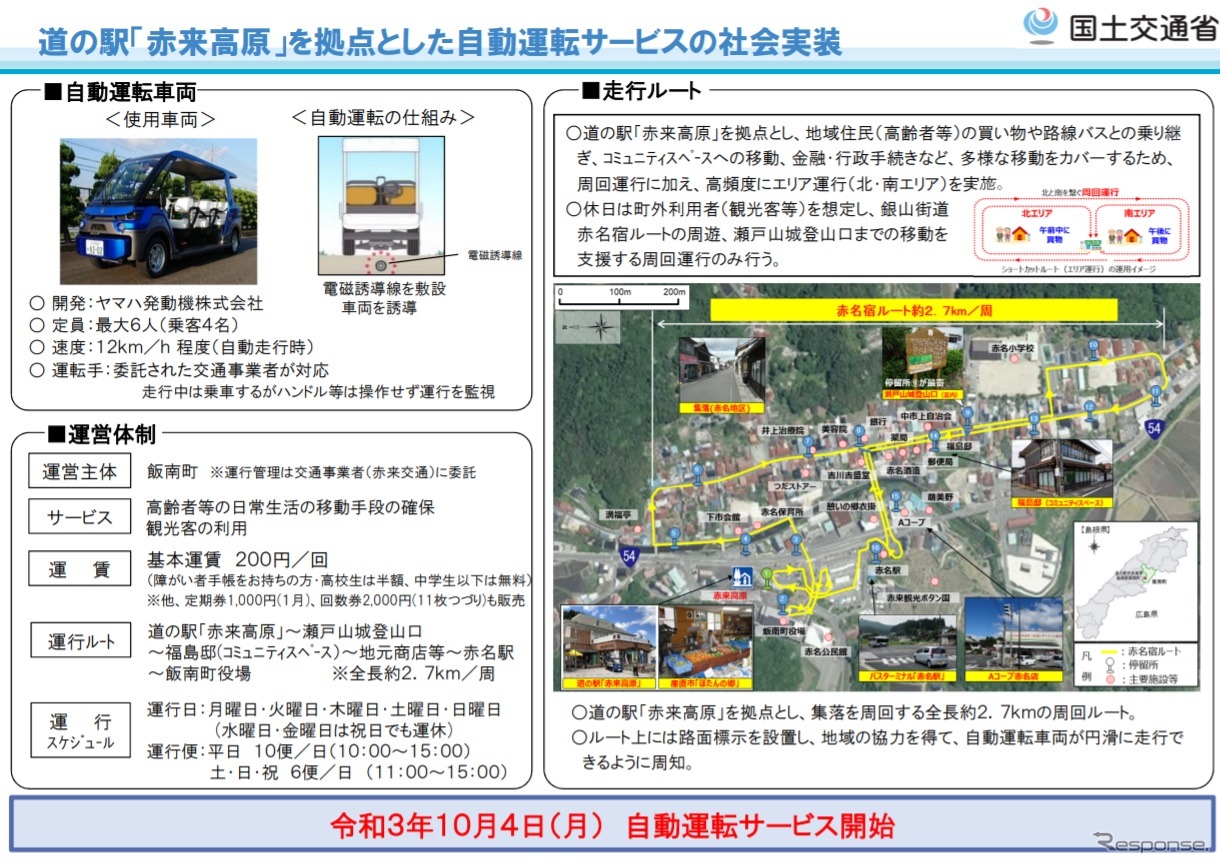Click the yellow 赤名宿ルート line in the legend
This screenshot has height=864, width=1220.
point(1110,651)
